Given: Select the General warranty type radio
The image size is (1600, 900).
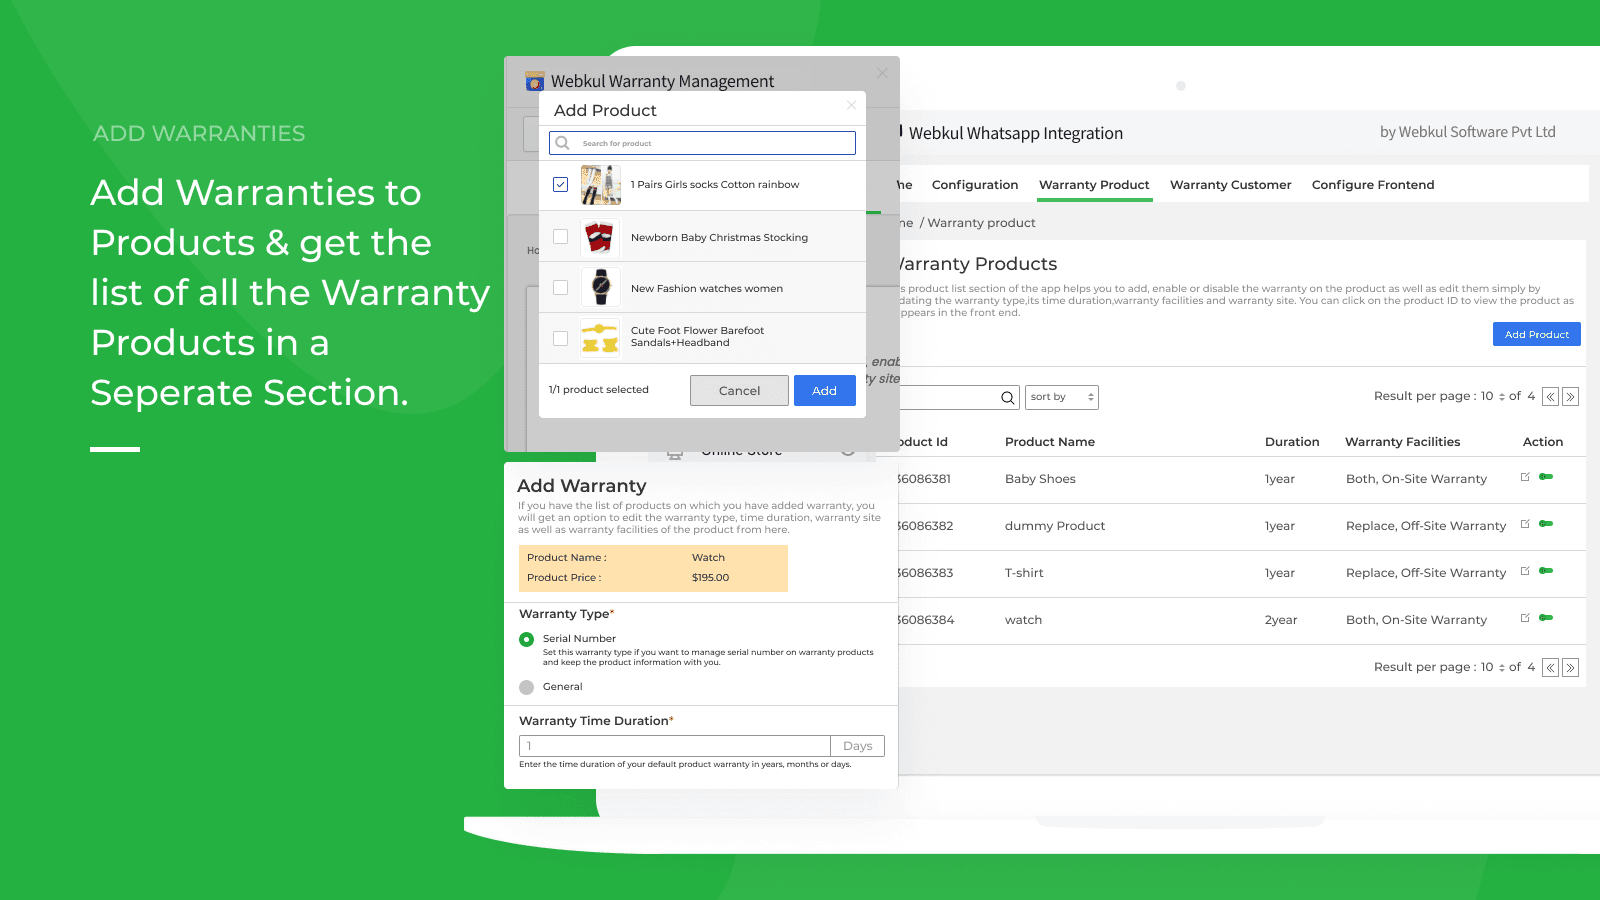Looking at the screenshot, I should pos(527,687).
